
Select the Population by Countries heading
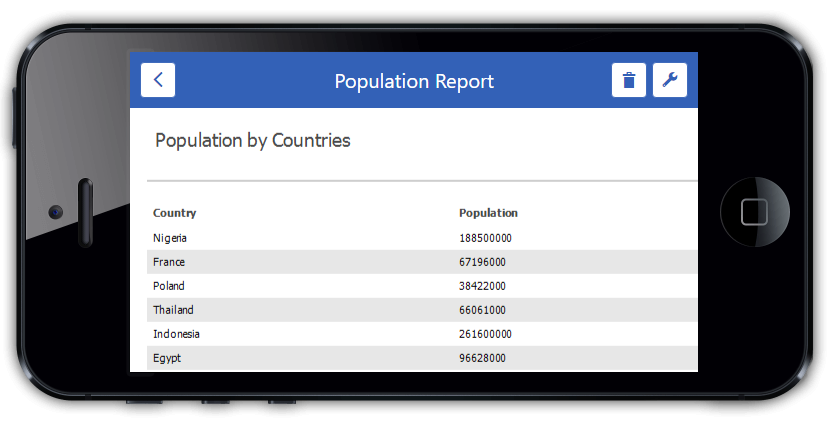click(252, 140)
